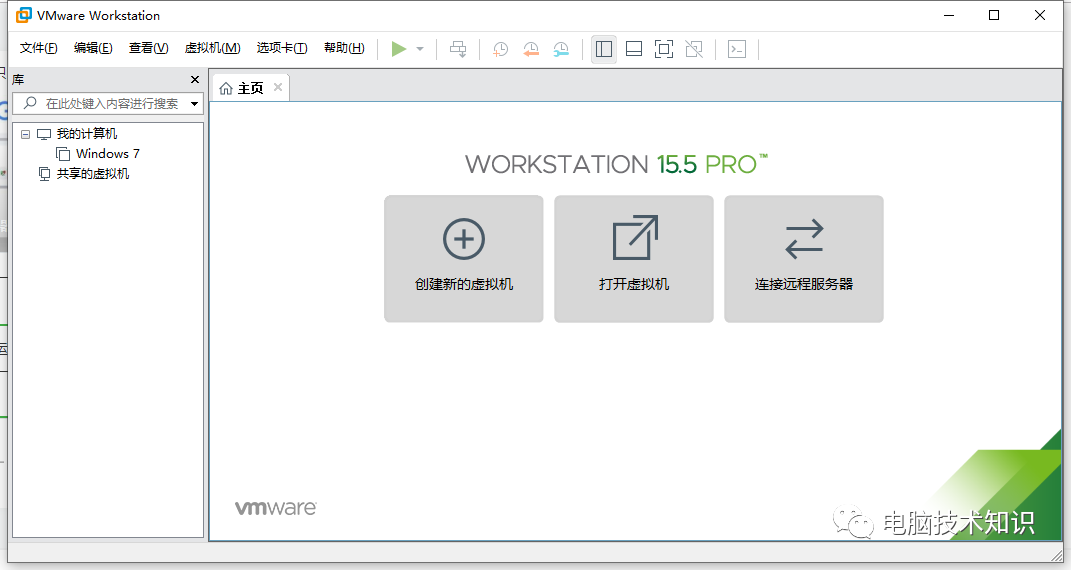Click the search magnifier icon in library
Viewport: 1071px width, 570px height.
30,103
